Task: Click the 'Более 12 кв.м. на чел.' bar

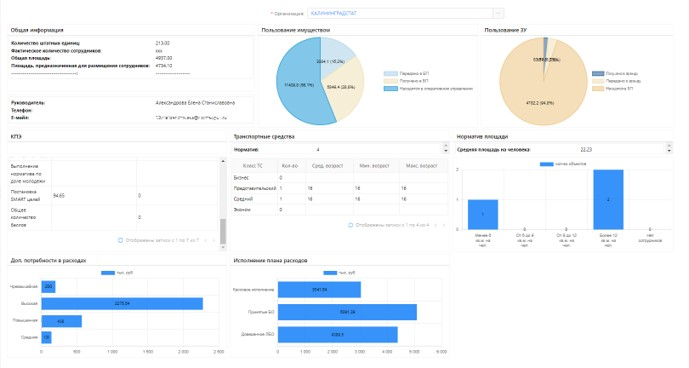Action: pyautogui.click(x=608, y=200)
